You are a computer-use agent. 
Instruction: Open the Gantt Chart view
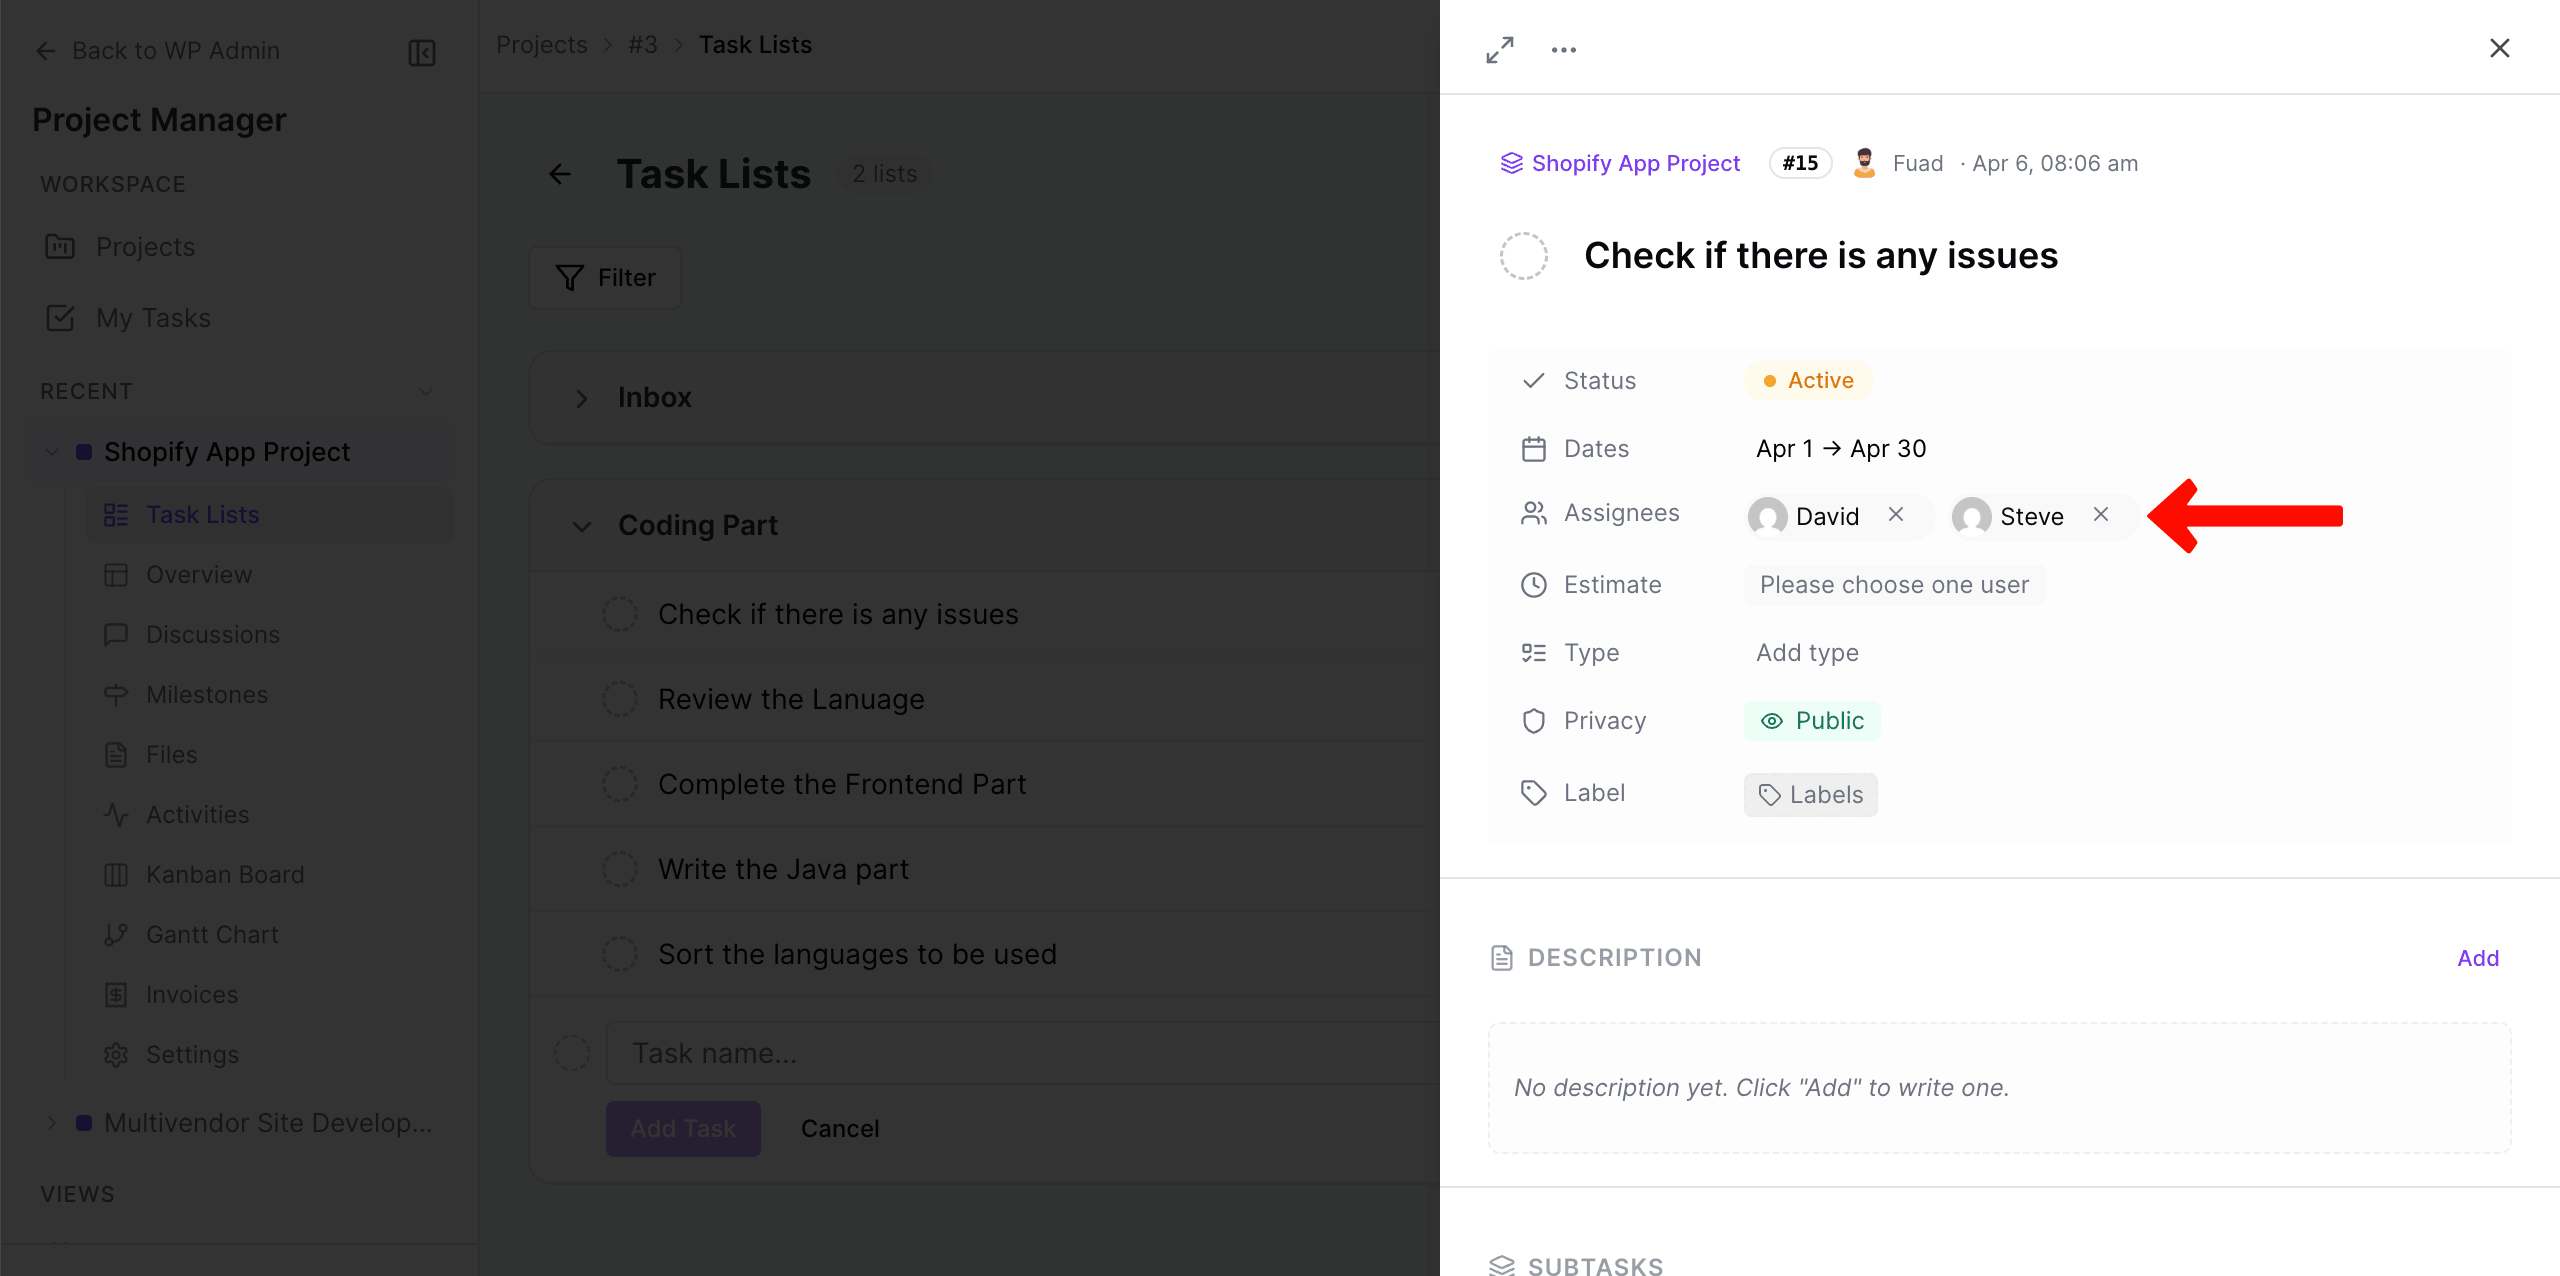point(212,935)
